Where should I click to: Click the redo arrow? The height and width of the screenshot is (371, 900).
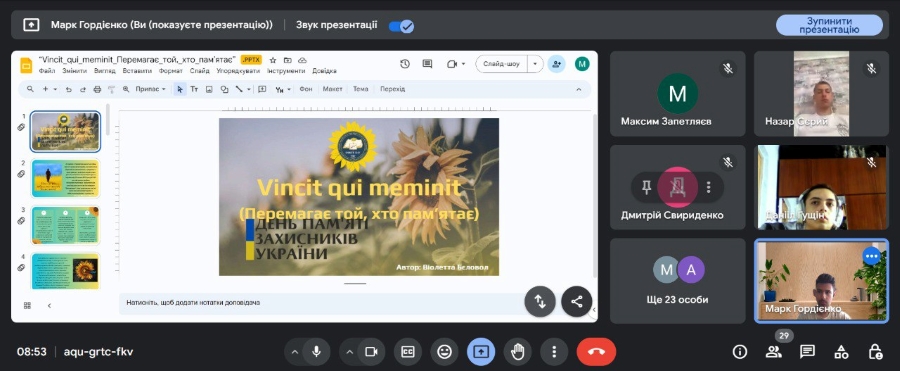pyautogui.click(x=83, y=89)
